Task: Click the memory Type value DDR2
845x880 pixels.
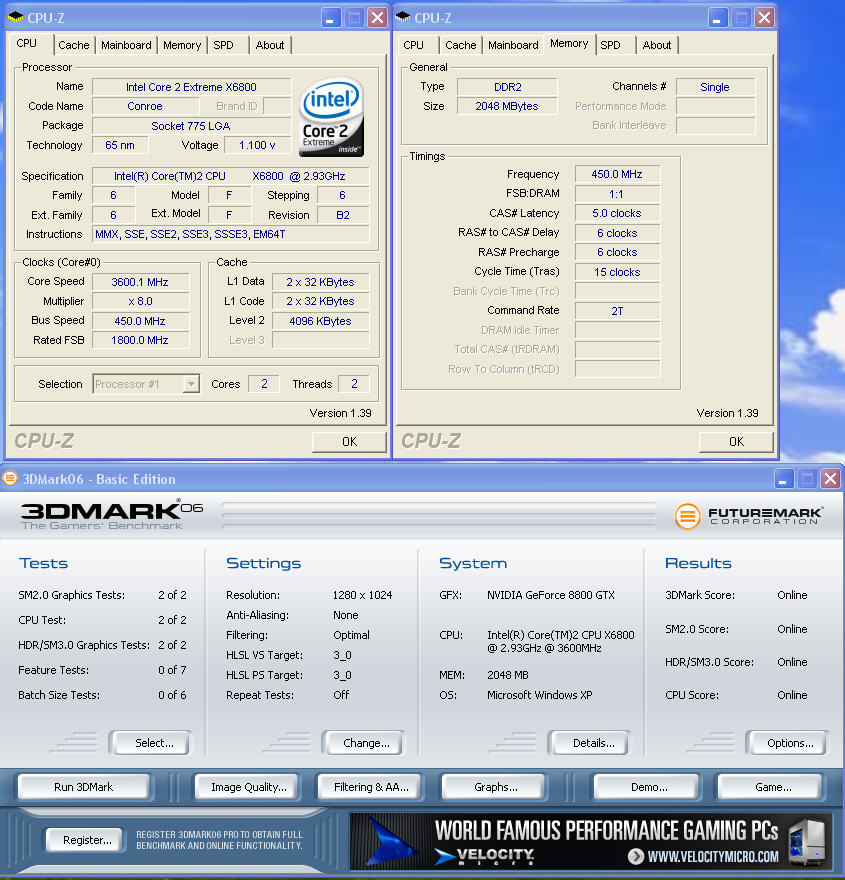Action: [x=507, y=87]
